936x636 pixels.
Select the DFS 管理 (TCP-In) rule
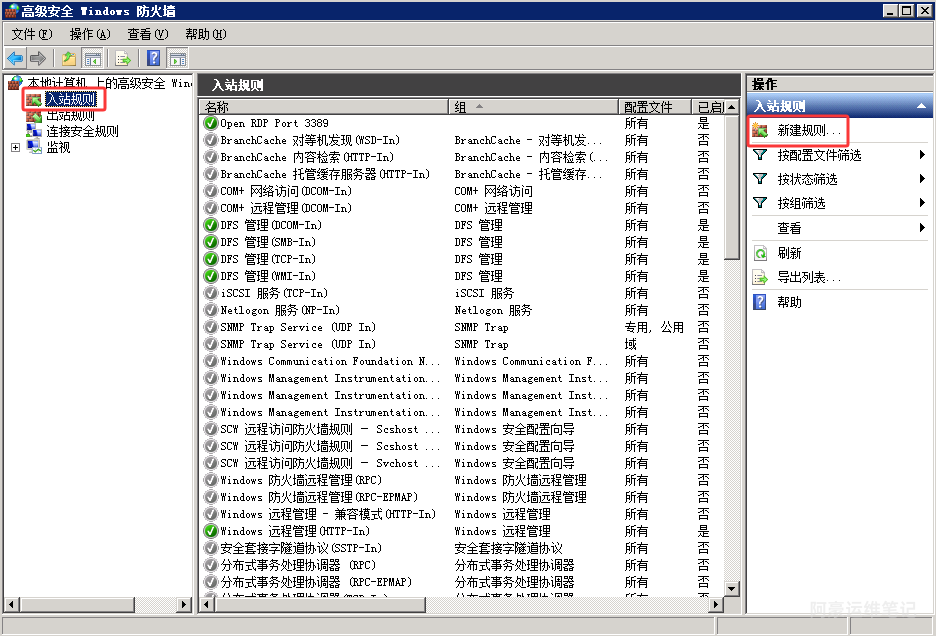point(268,259)
